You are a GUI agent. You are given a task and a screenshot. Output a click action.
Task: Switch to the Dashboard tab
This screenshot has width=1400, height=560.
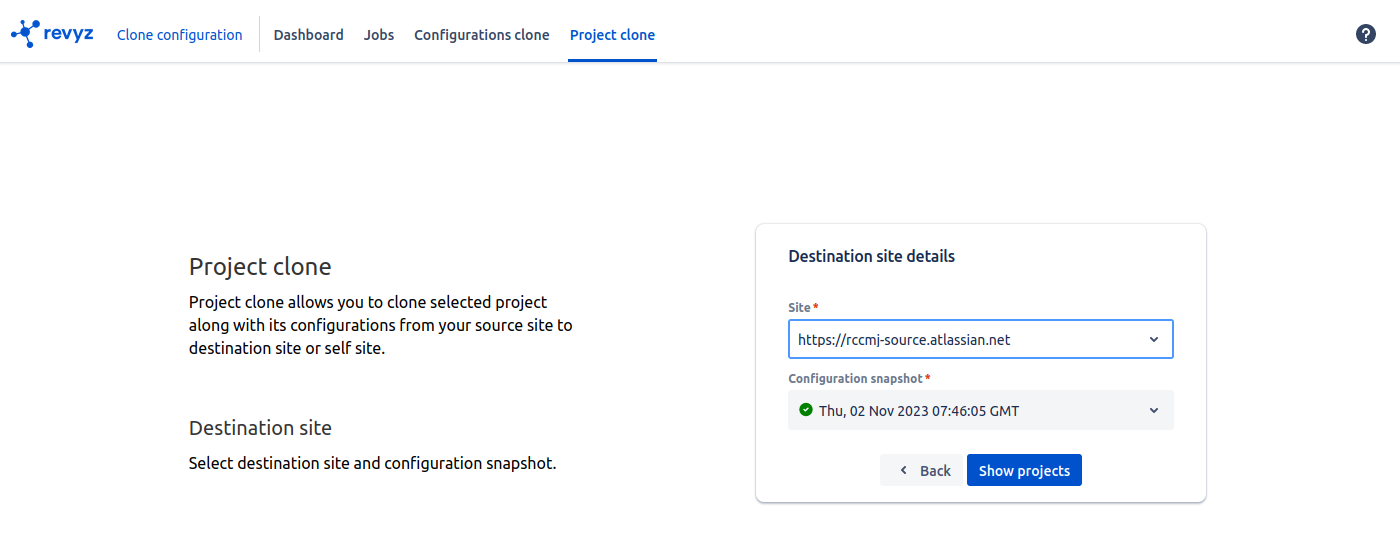[308, 35]
